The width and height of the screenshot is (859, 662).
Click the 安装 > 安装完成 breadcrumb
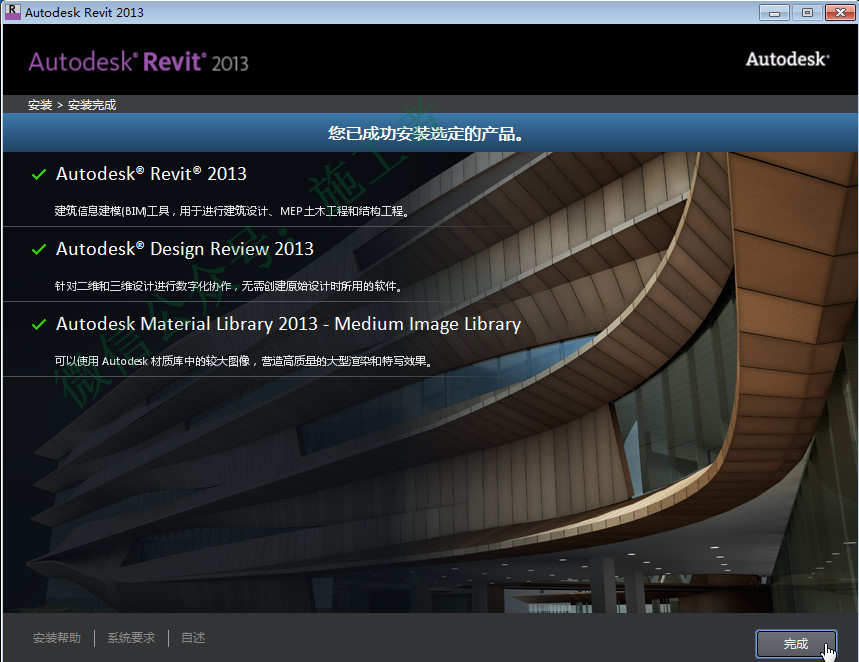coord(72,105)
